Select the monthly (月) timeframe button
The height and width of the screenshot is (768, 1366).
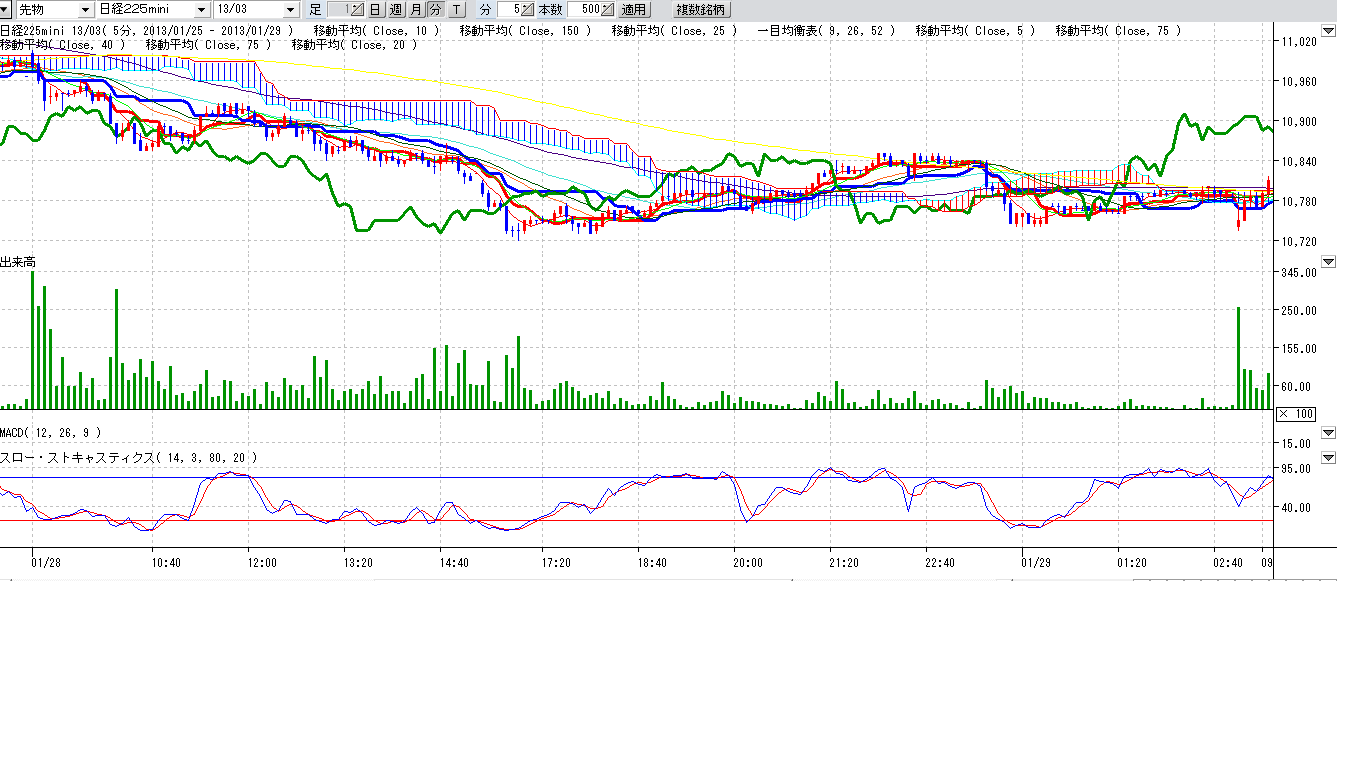[x=415, y=9]
